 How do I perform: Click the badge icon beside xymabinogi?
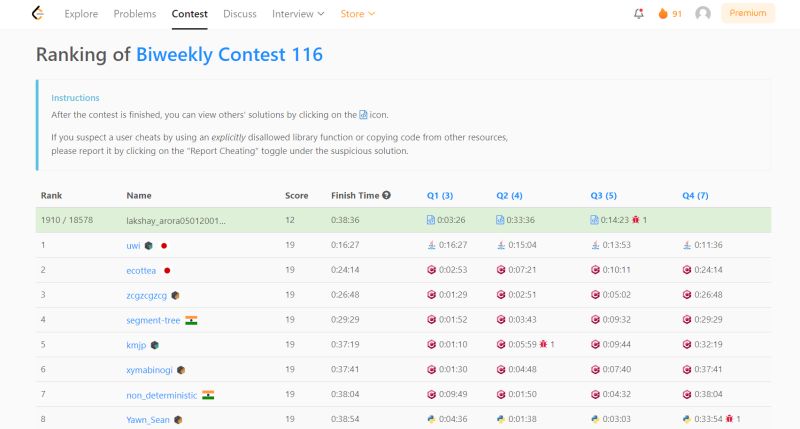point(181,370)
